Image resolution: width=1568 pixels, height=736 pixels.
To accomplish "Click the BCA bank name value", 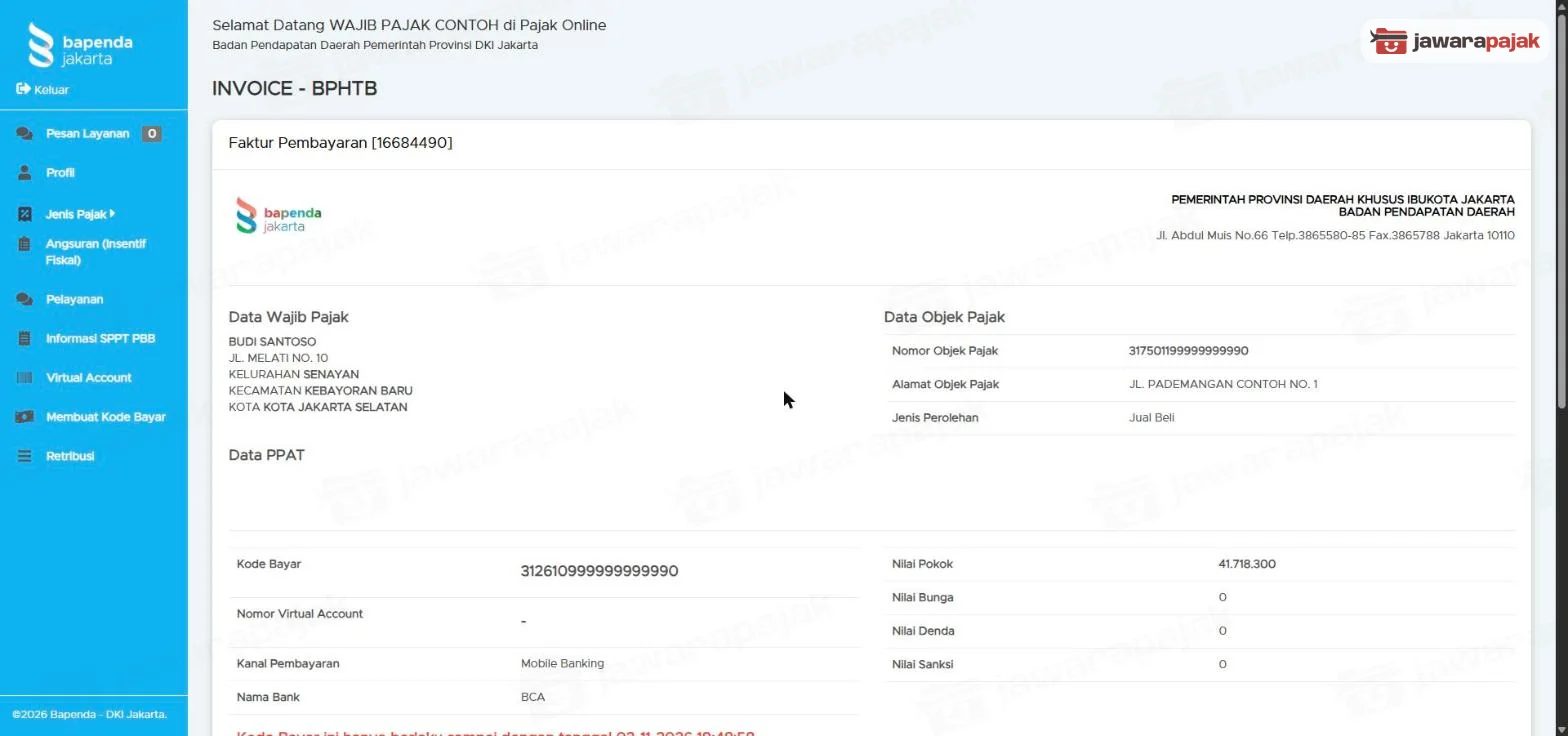I will pos(533,697).
